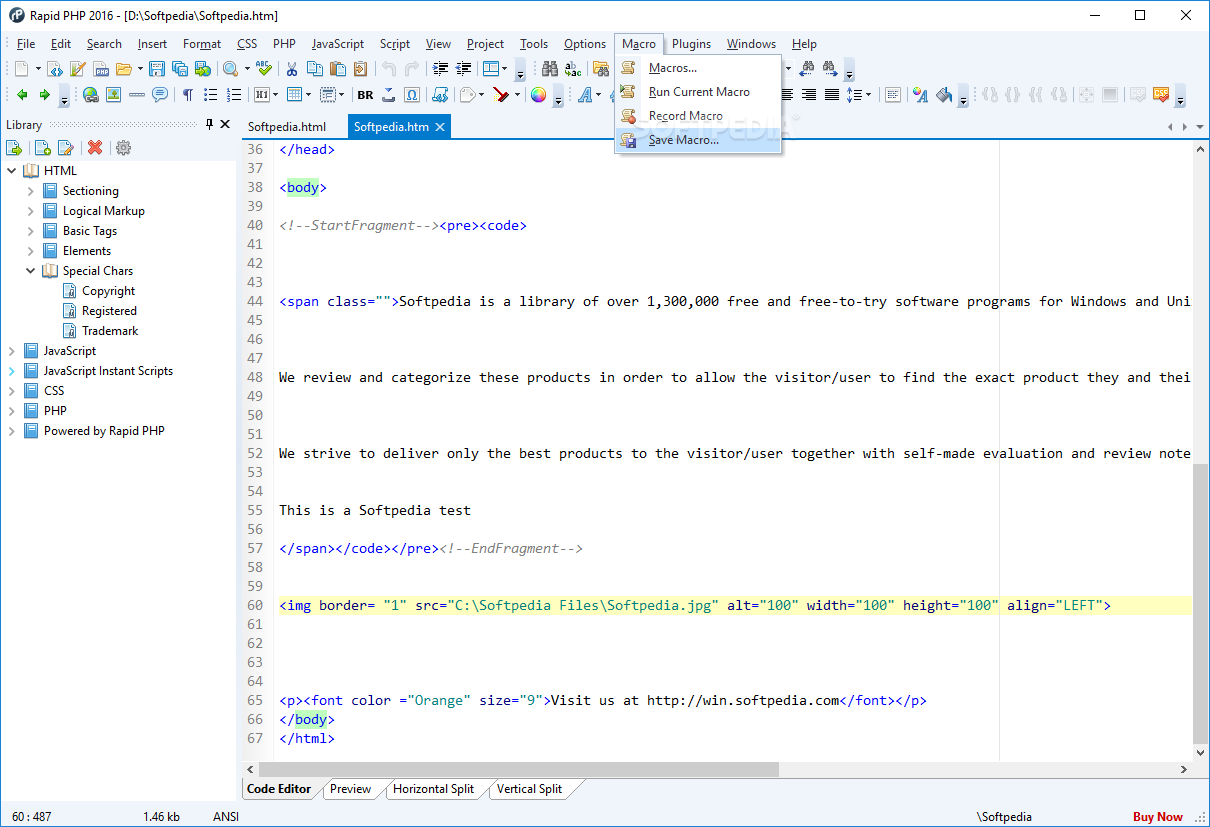Choose Macros... from the Macro menu
The image size is (1210, 827).
(x=697, y=68)
